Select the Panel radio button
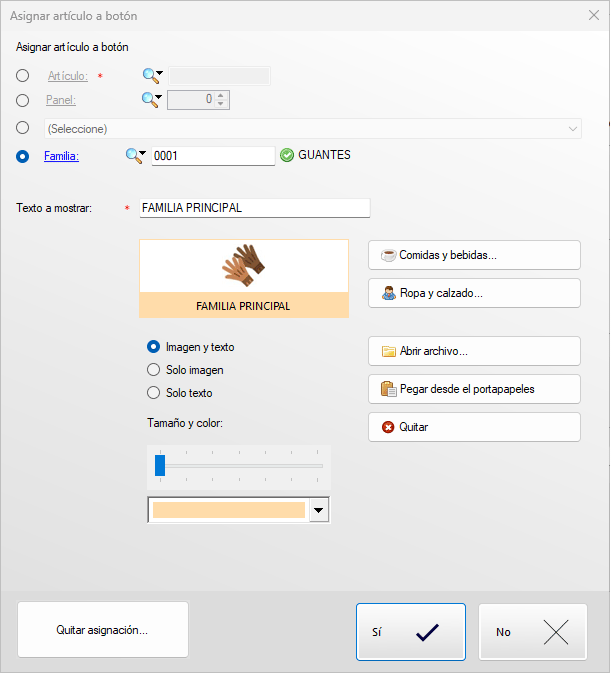This screenshot has height=673, width=615. tap(23, 99)
